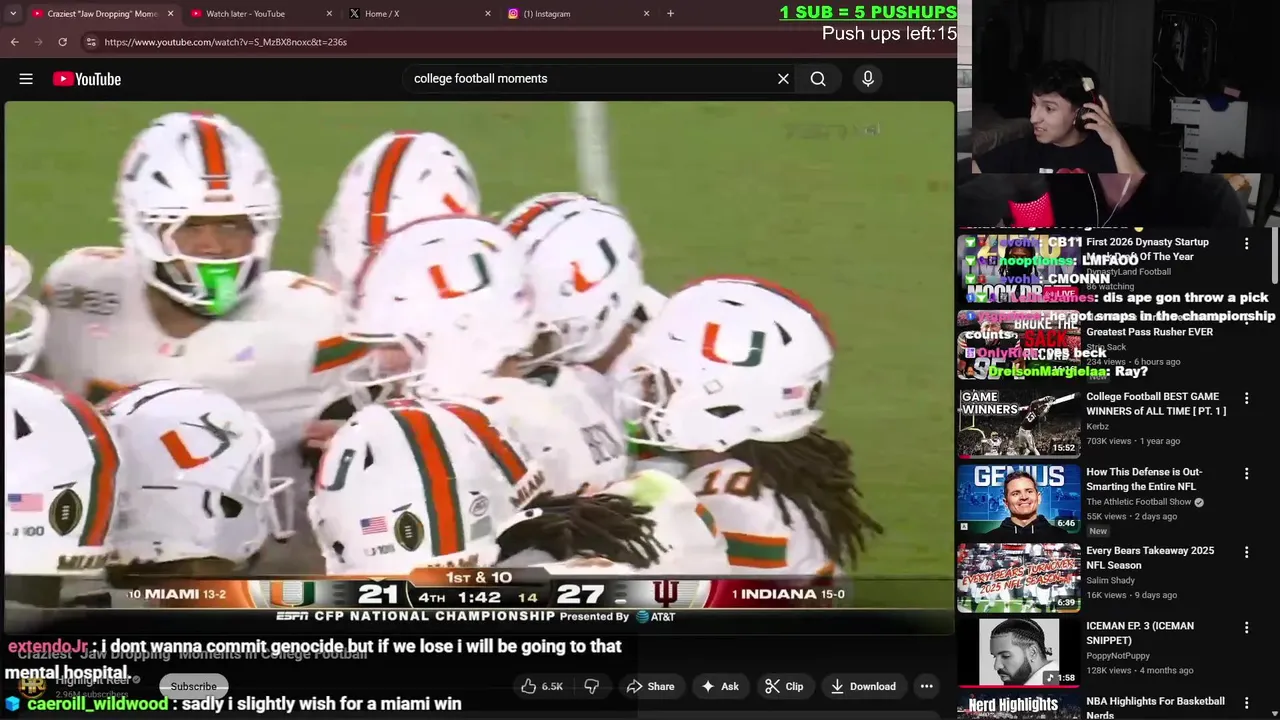This screenshot has height=720, width=1280.
Task: Open How This Defense is Out-Smarting title
Action: point(1144,479)
